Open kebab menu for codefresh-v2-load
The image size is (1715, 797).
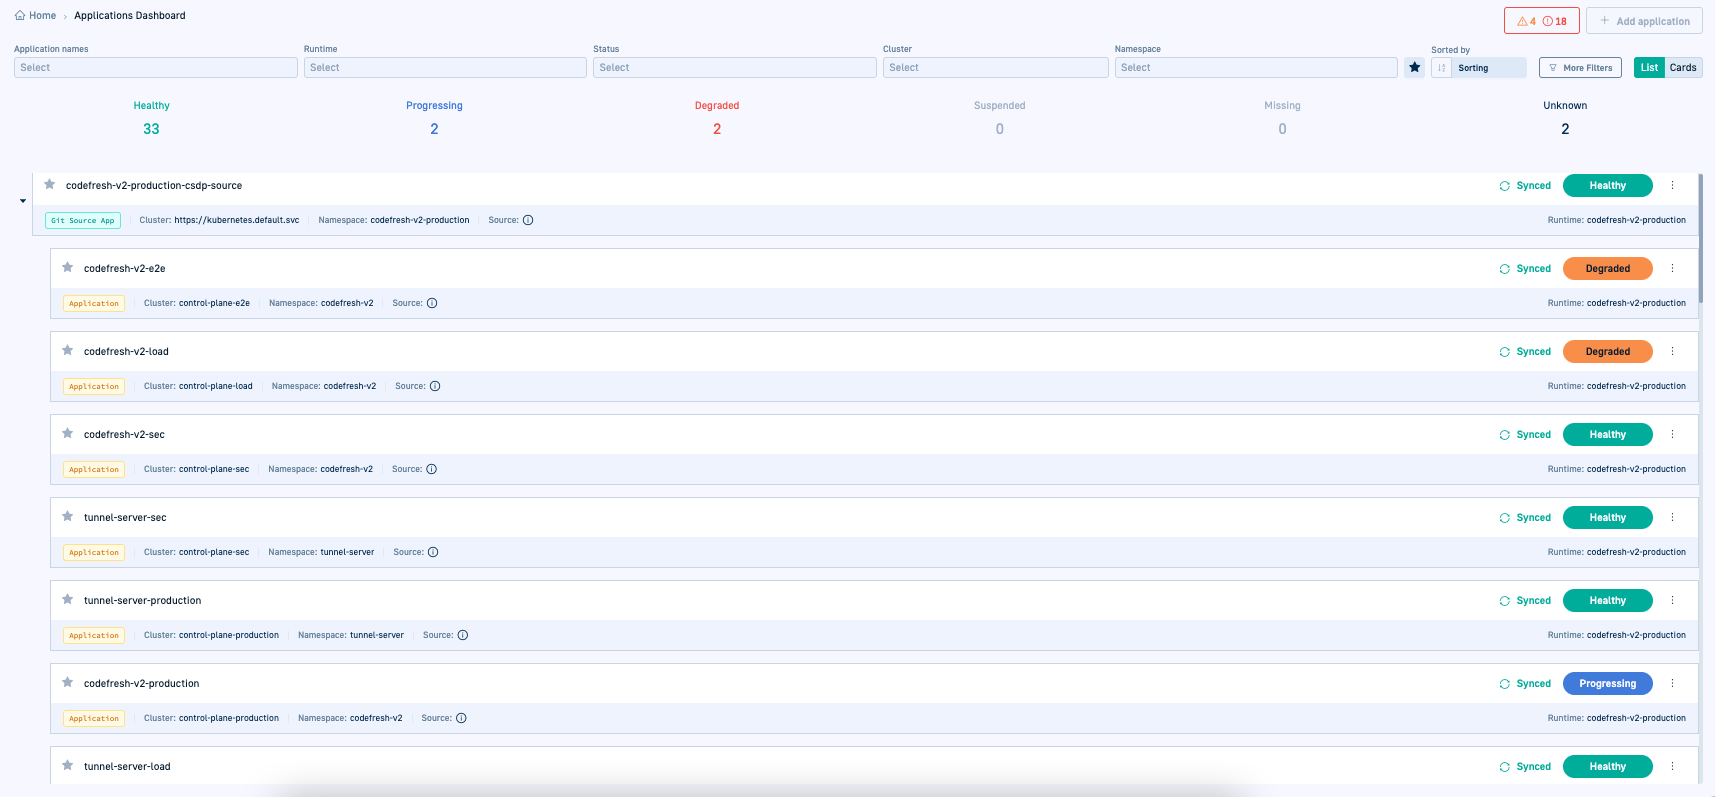[1672, 352]
